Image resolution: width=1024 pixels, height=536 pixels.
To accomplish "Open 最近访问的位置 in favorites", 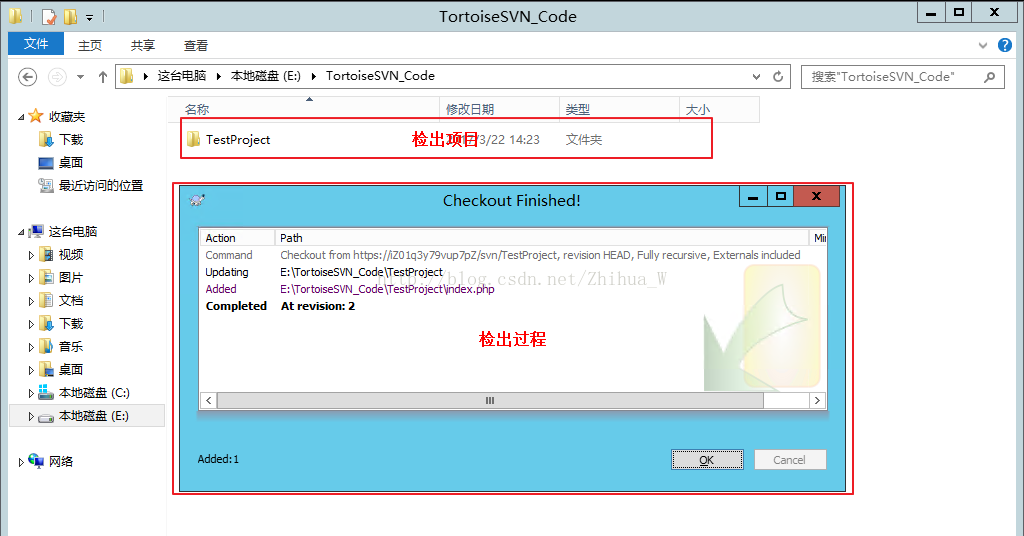I will point(101,185).
